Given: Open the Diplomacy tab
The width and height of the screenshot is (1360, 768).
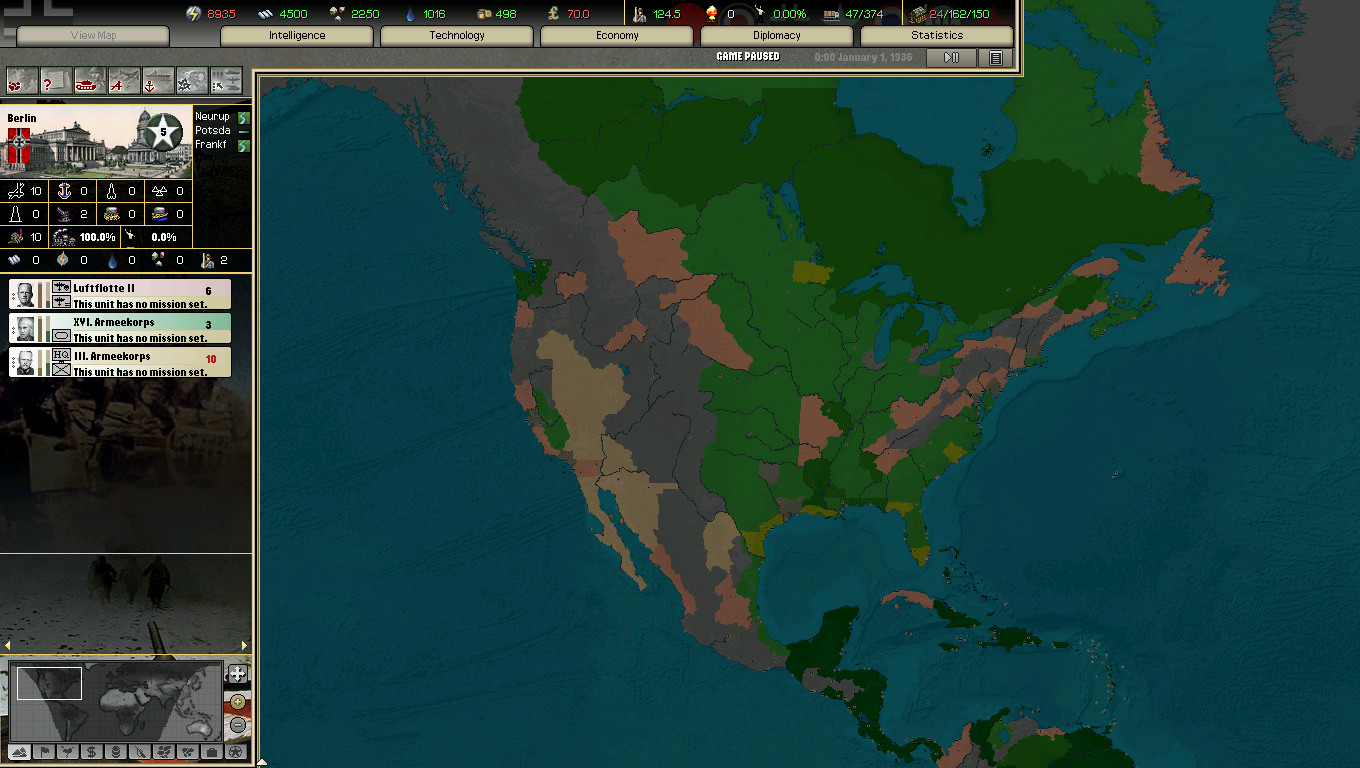Looking at the screenshot, I should [x=777, y=36].
